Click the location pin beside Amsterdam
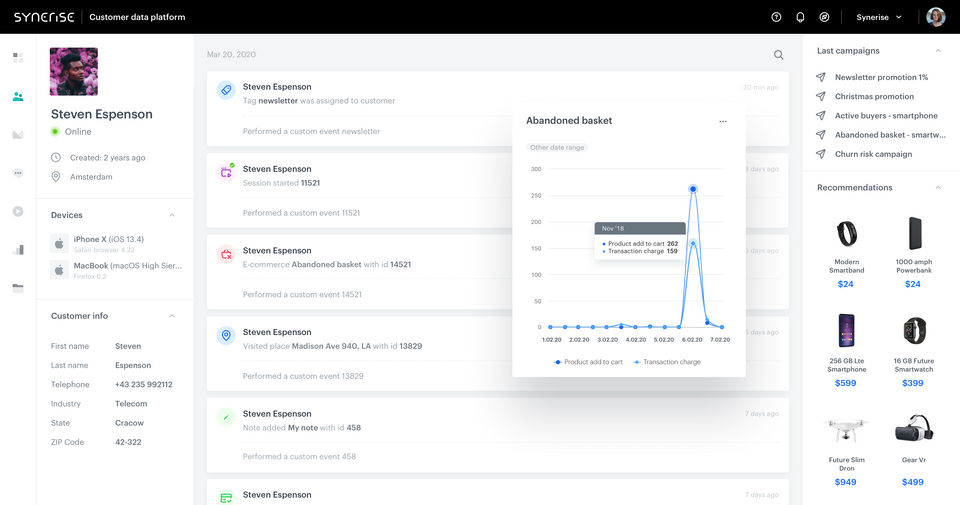Screen dimensions: 960x505 (x=56, y=177)
